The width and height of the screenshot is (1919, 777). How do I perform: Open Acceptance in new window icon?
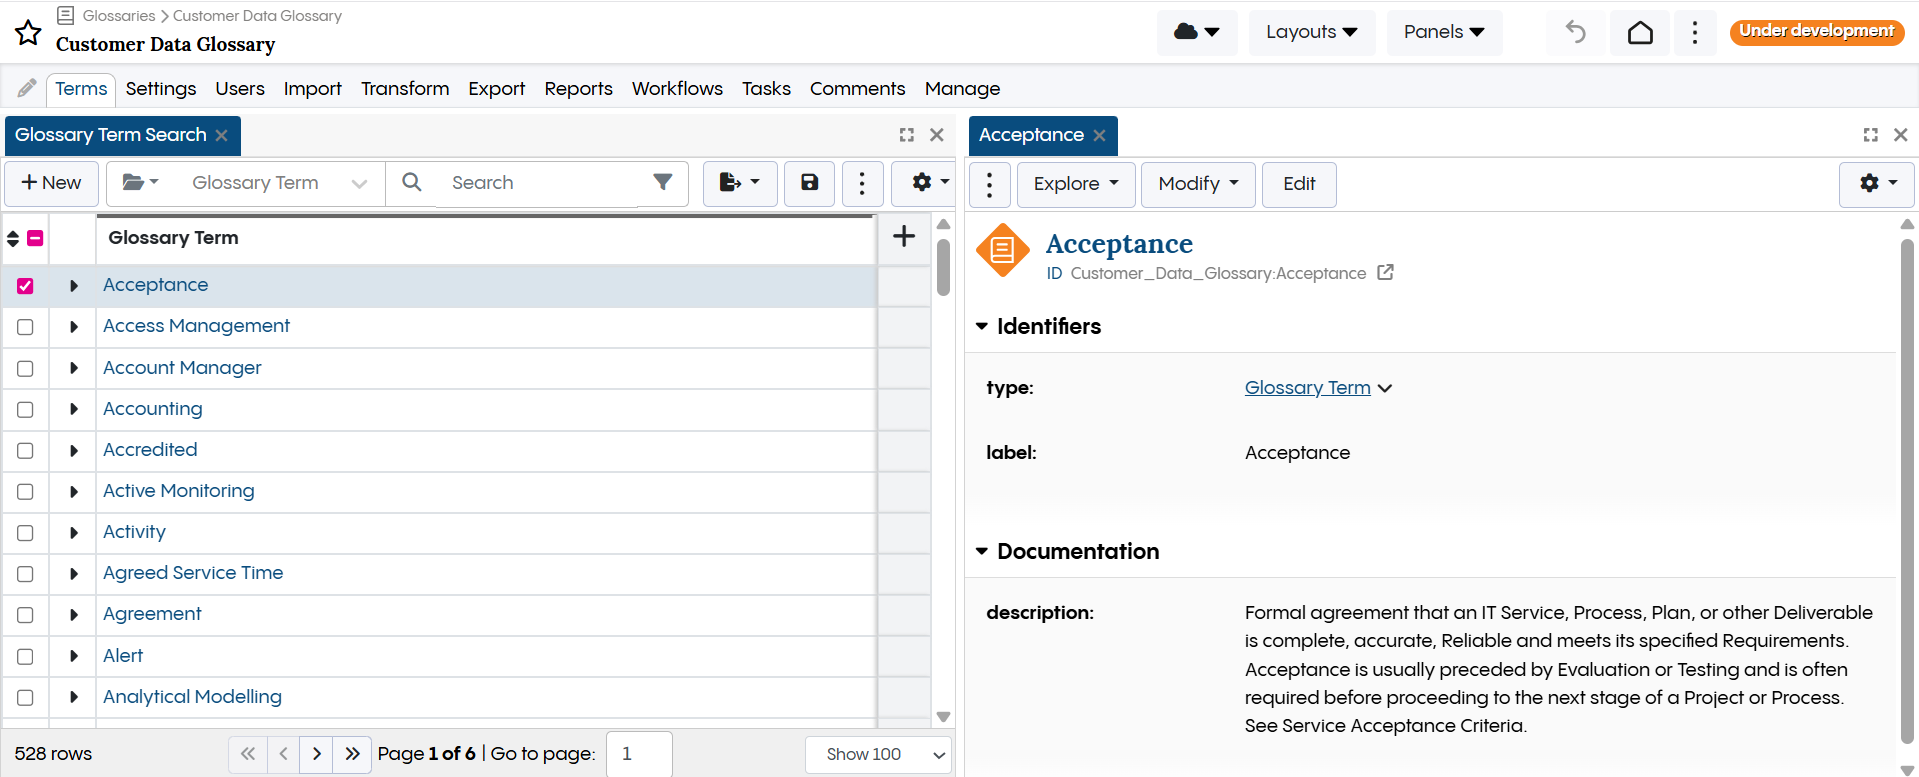[1385, 273]
